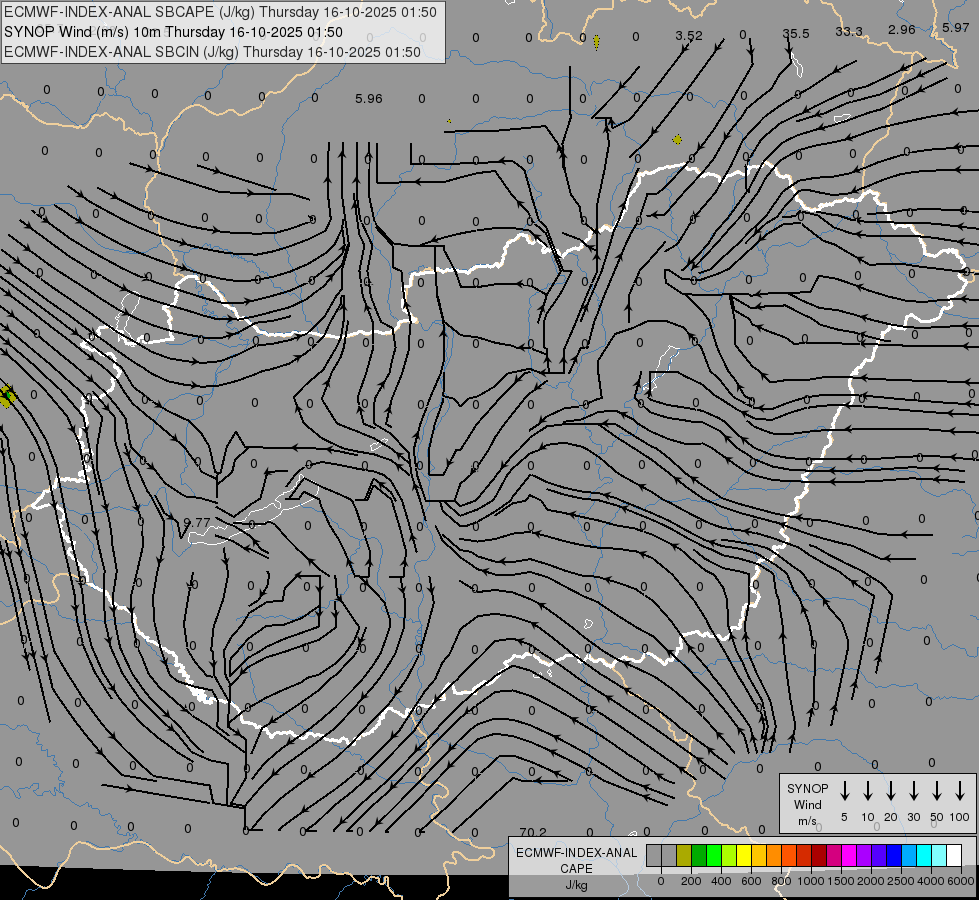
Task: Click the ECMWF-INDEX-ANAL CAPE J/kg legend label
Action: point(576,869)
